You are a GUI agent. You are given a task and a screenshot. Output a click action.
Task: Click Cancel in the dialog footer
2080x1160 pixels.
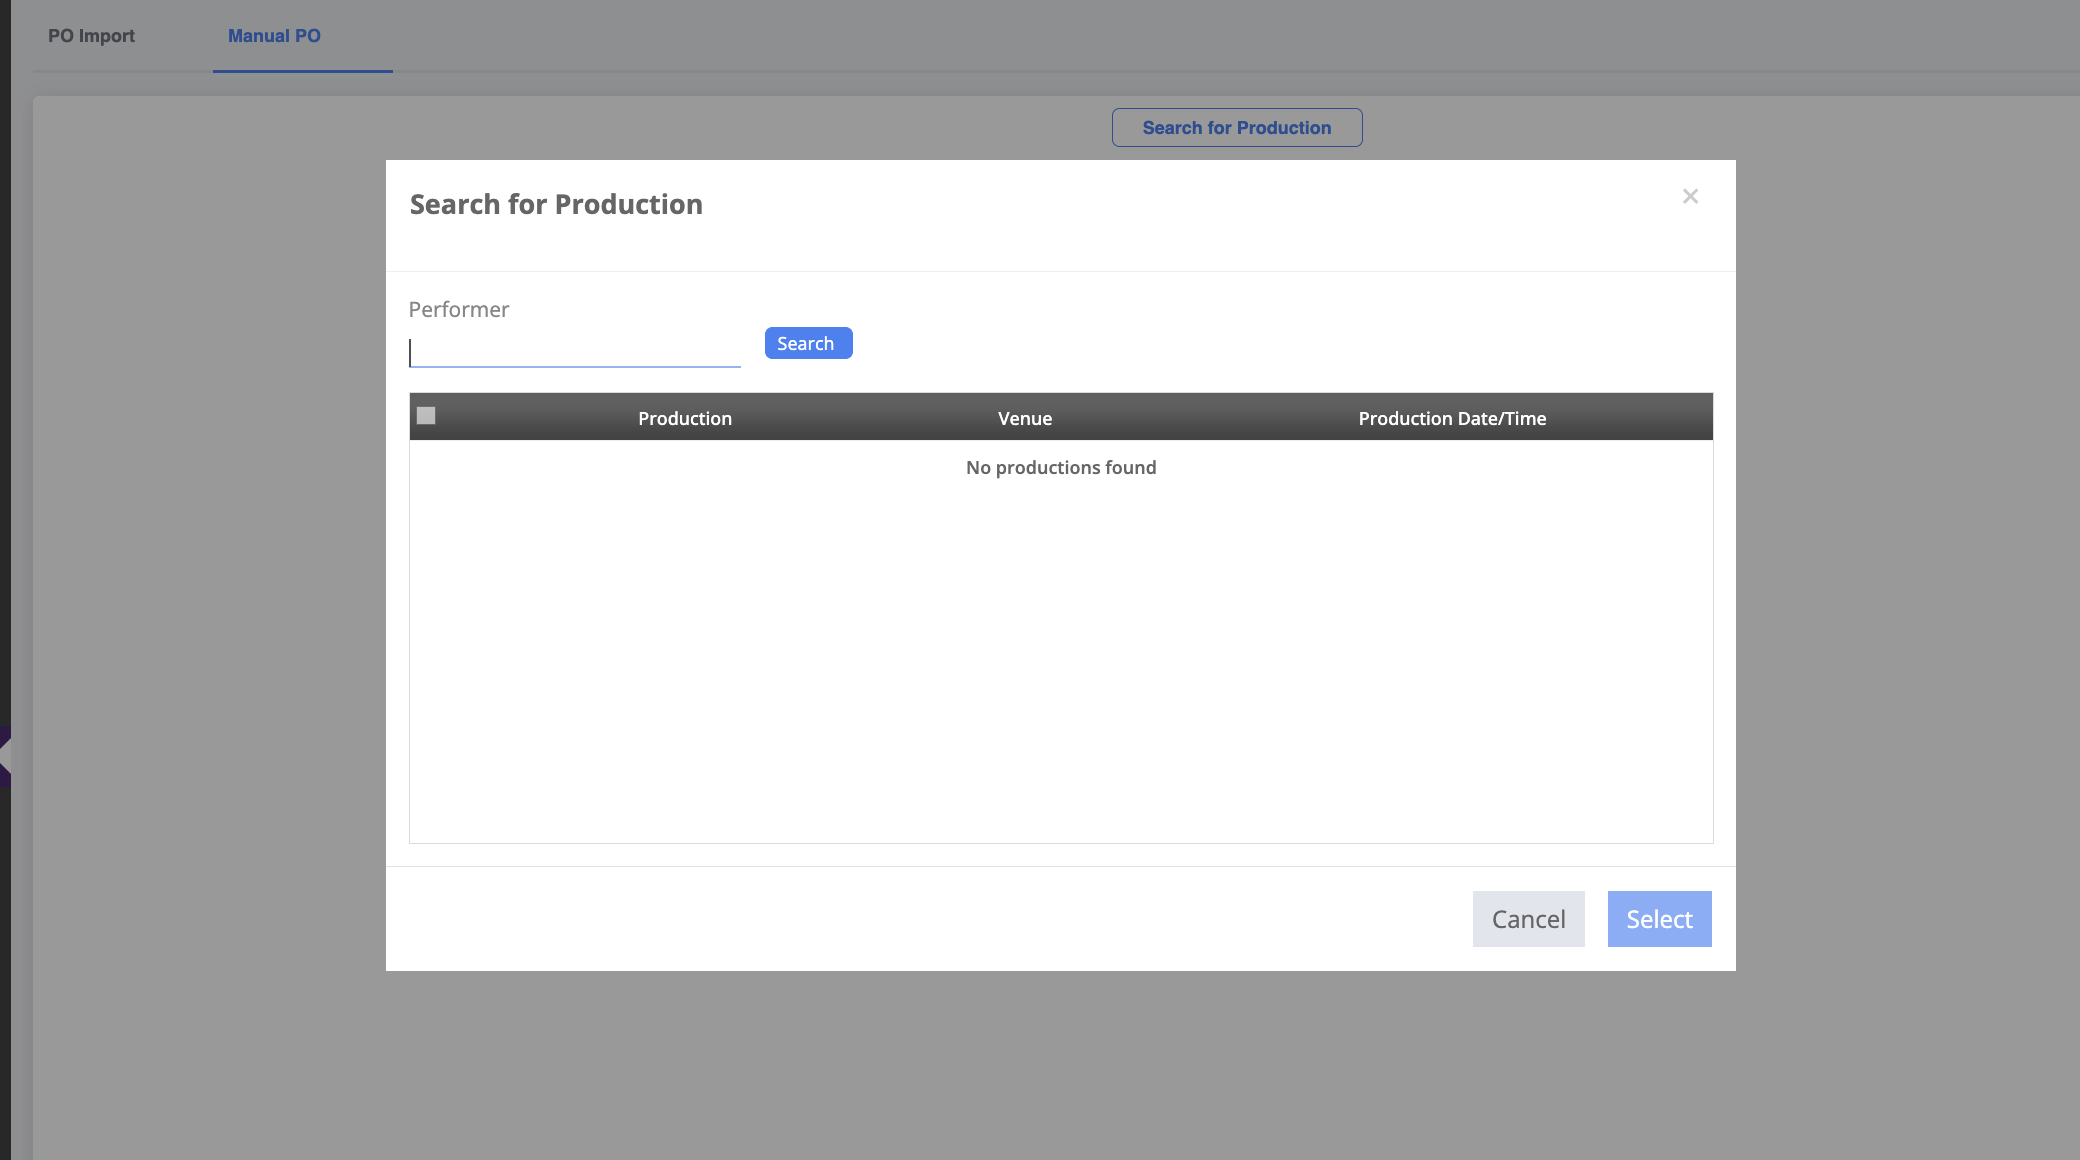pos(1528,919)
